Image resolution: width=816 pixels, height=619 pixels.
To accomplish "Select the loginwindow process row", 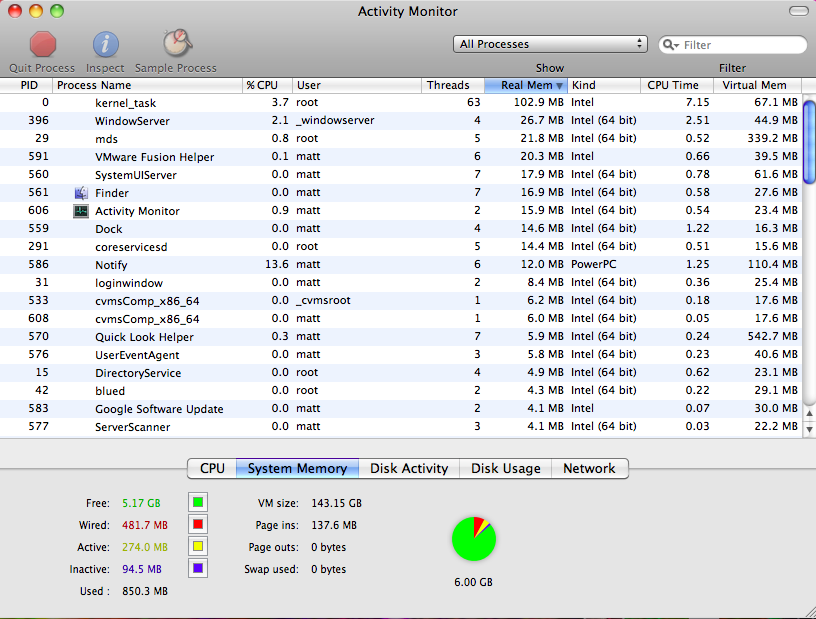I will click(x=401, y=283).
